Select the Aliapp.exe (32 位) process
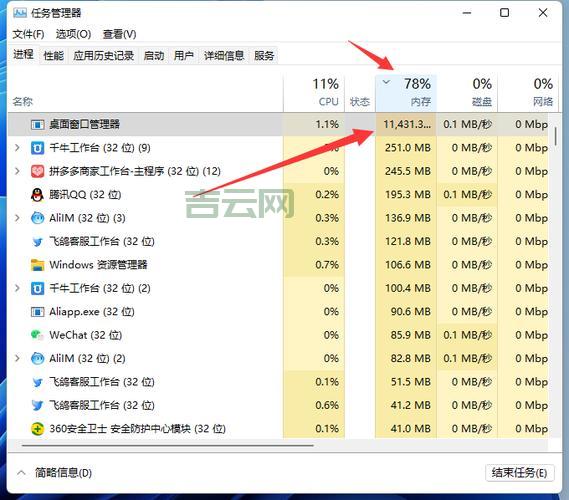Viewport: 569px width, 500px height. pyautogui.click(x=278, y=312)
